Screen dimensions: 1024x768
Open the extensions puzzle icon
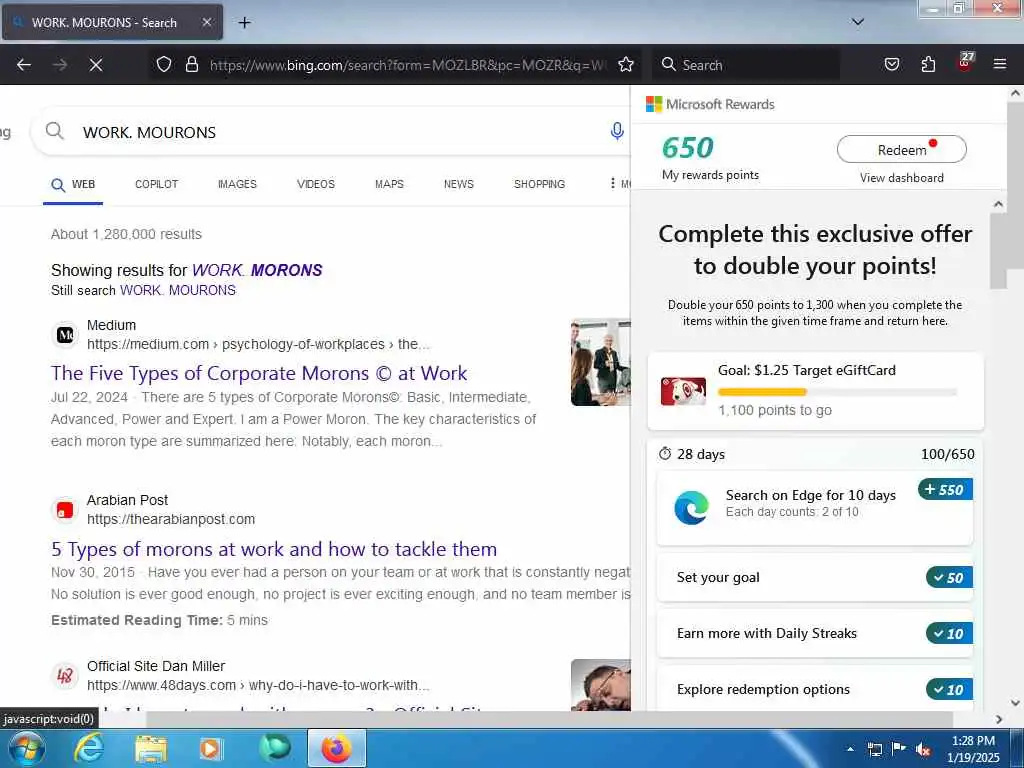coord(928,64)
